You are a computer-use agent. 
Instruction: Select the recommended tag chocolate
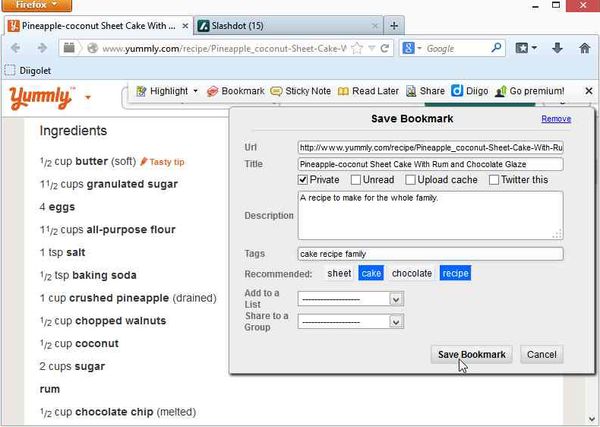coord(412,274)
